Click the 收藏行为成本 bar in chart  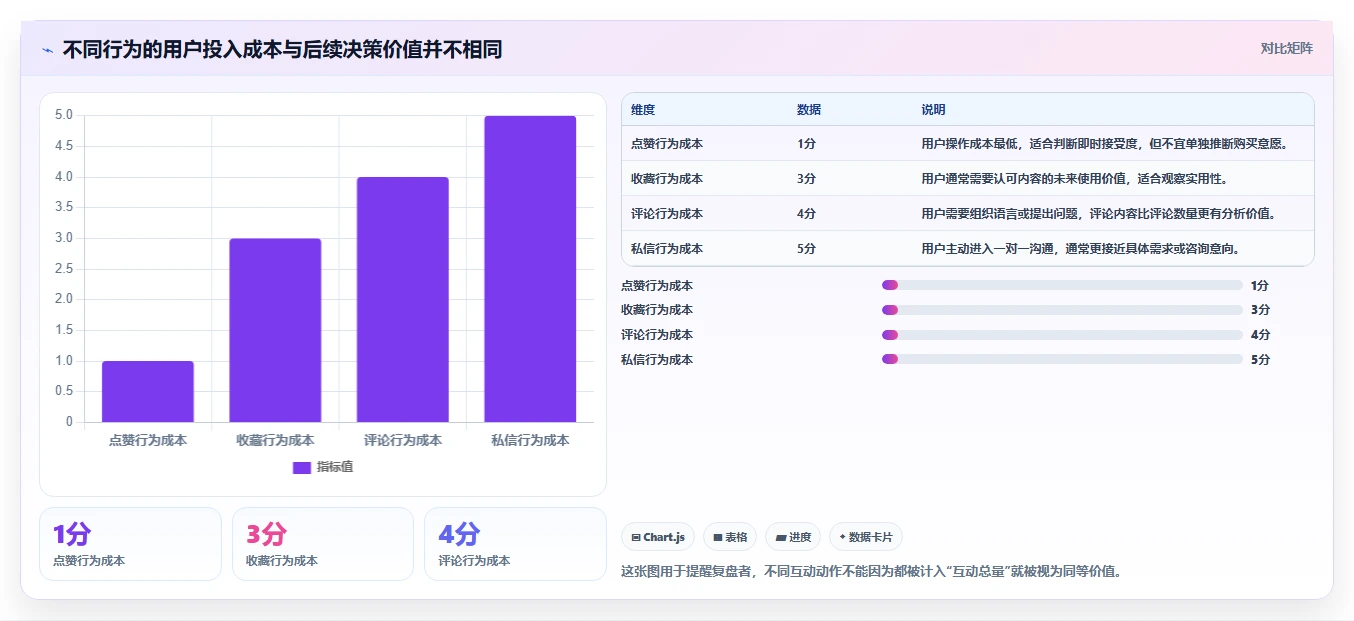275,330
